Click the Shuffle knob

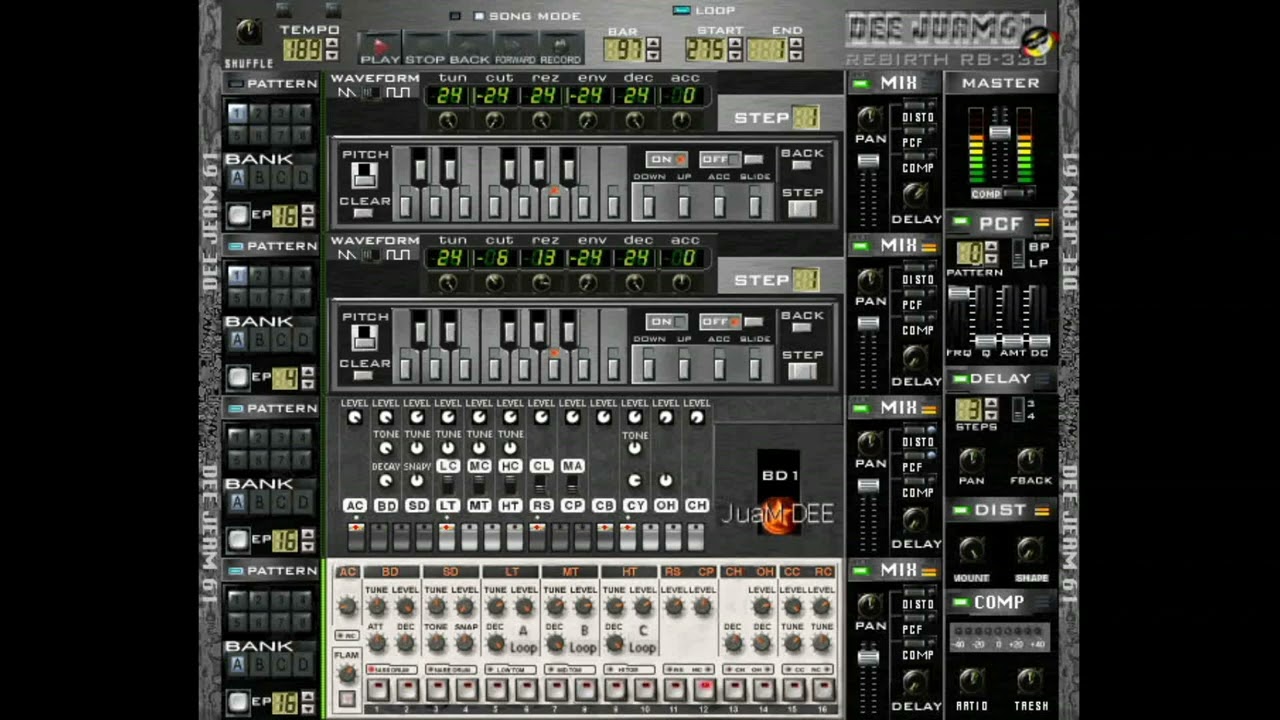click(x=248, y=33)
